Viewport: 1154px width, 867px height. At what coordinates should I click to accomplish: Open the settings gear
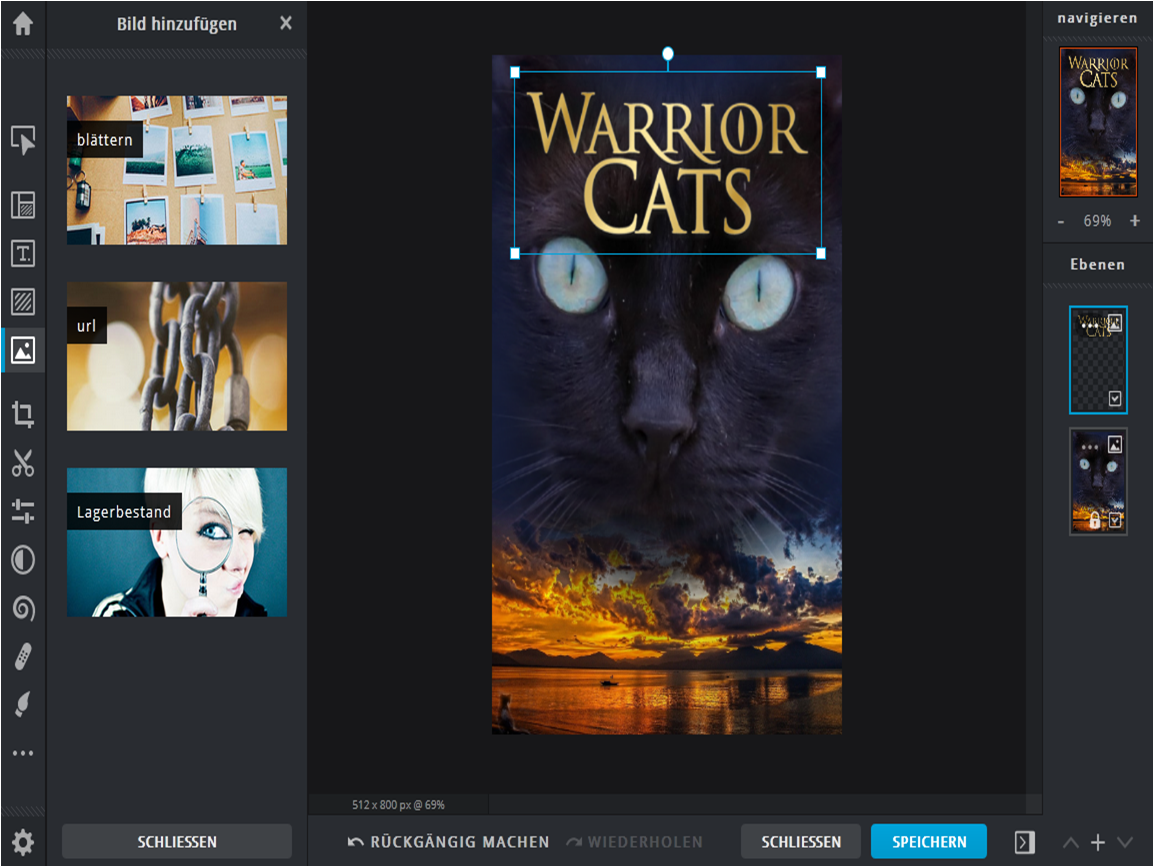pyautogui.click(x=23, y=842)
